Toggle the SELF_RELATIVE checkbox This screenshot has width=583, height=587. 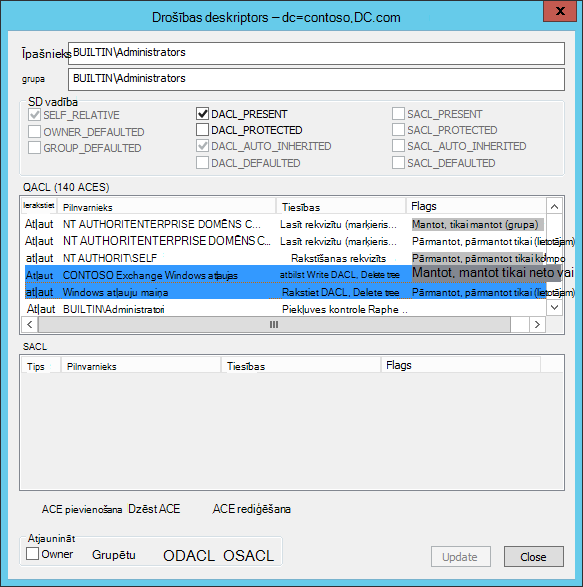point(34,115)
